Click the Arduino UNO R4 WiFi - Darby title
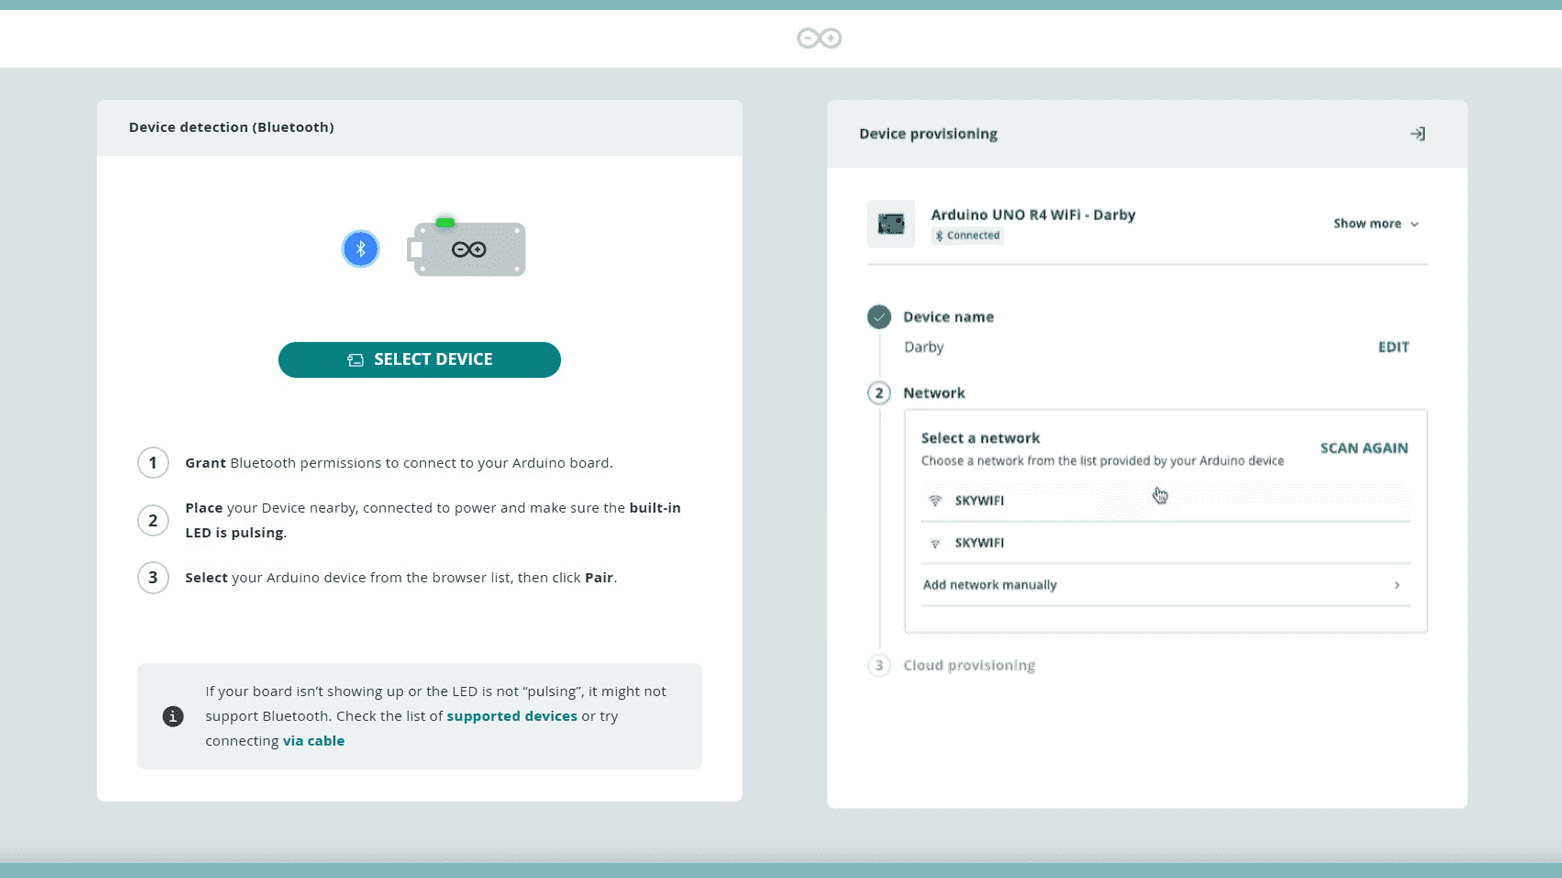The image size is (1562, 878). pos(1033,214)
